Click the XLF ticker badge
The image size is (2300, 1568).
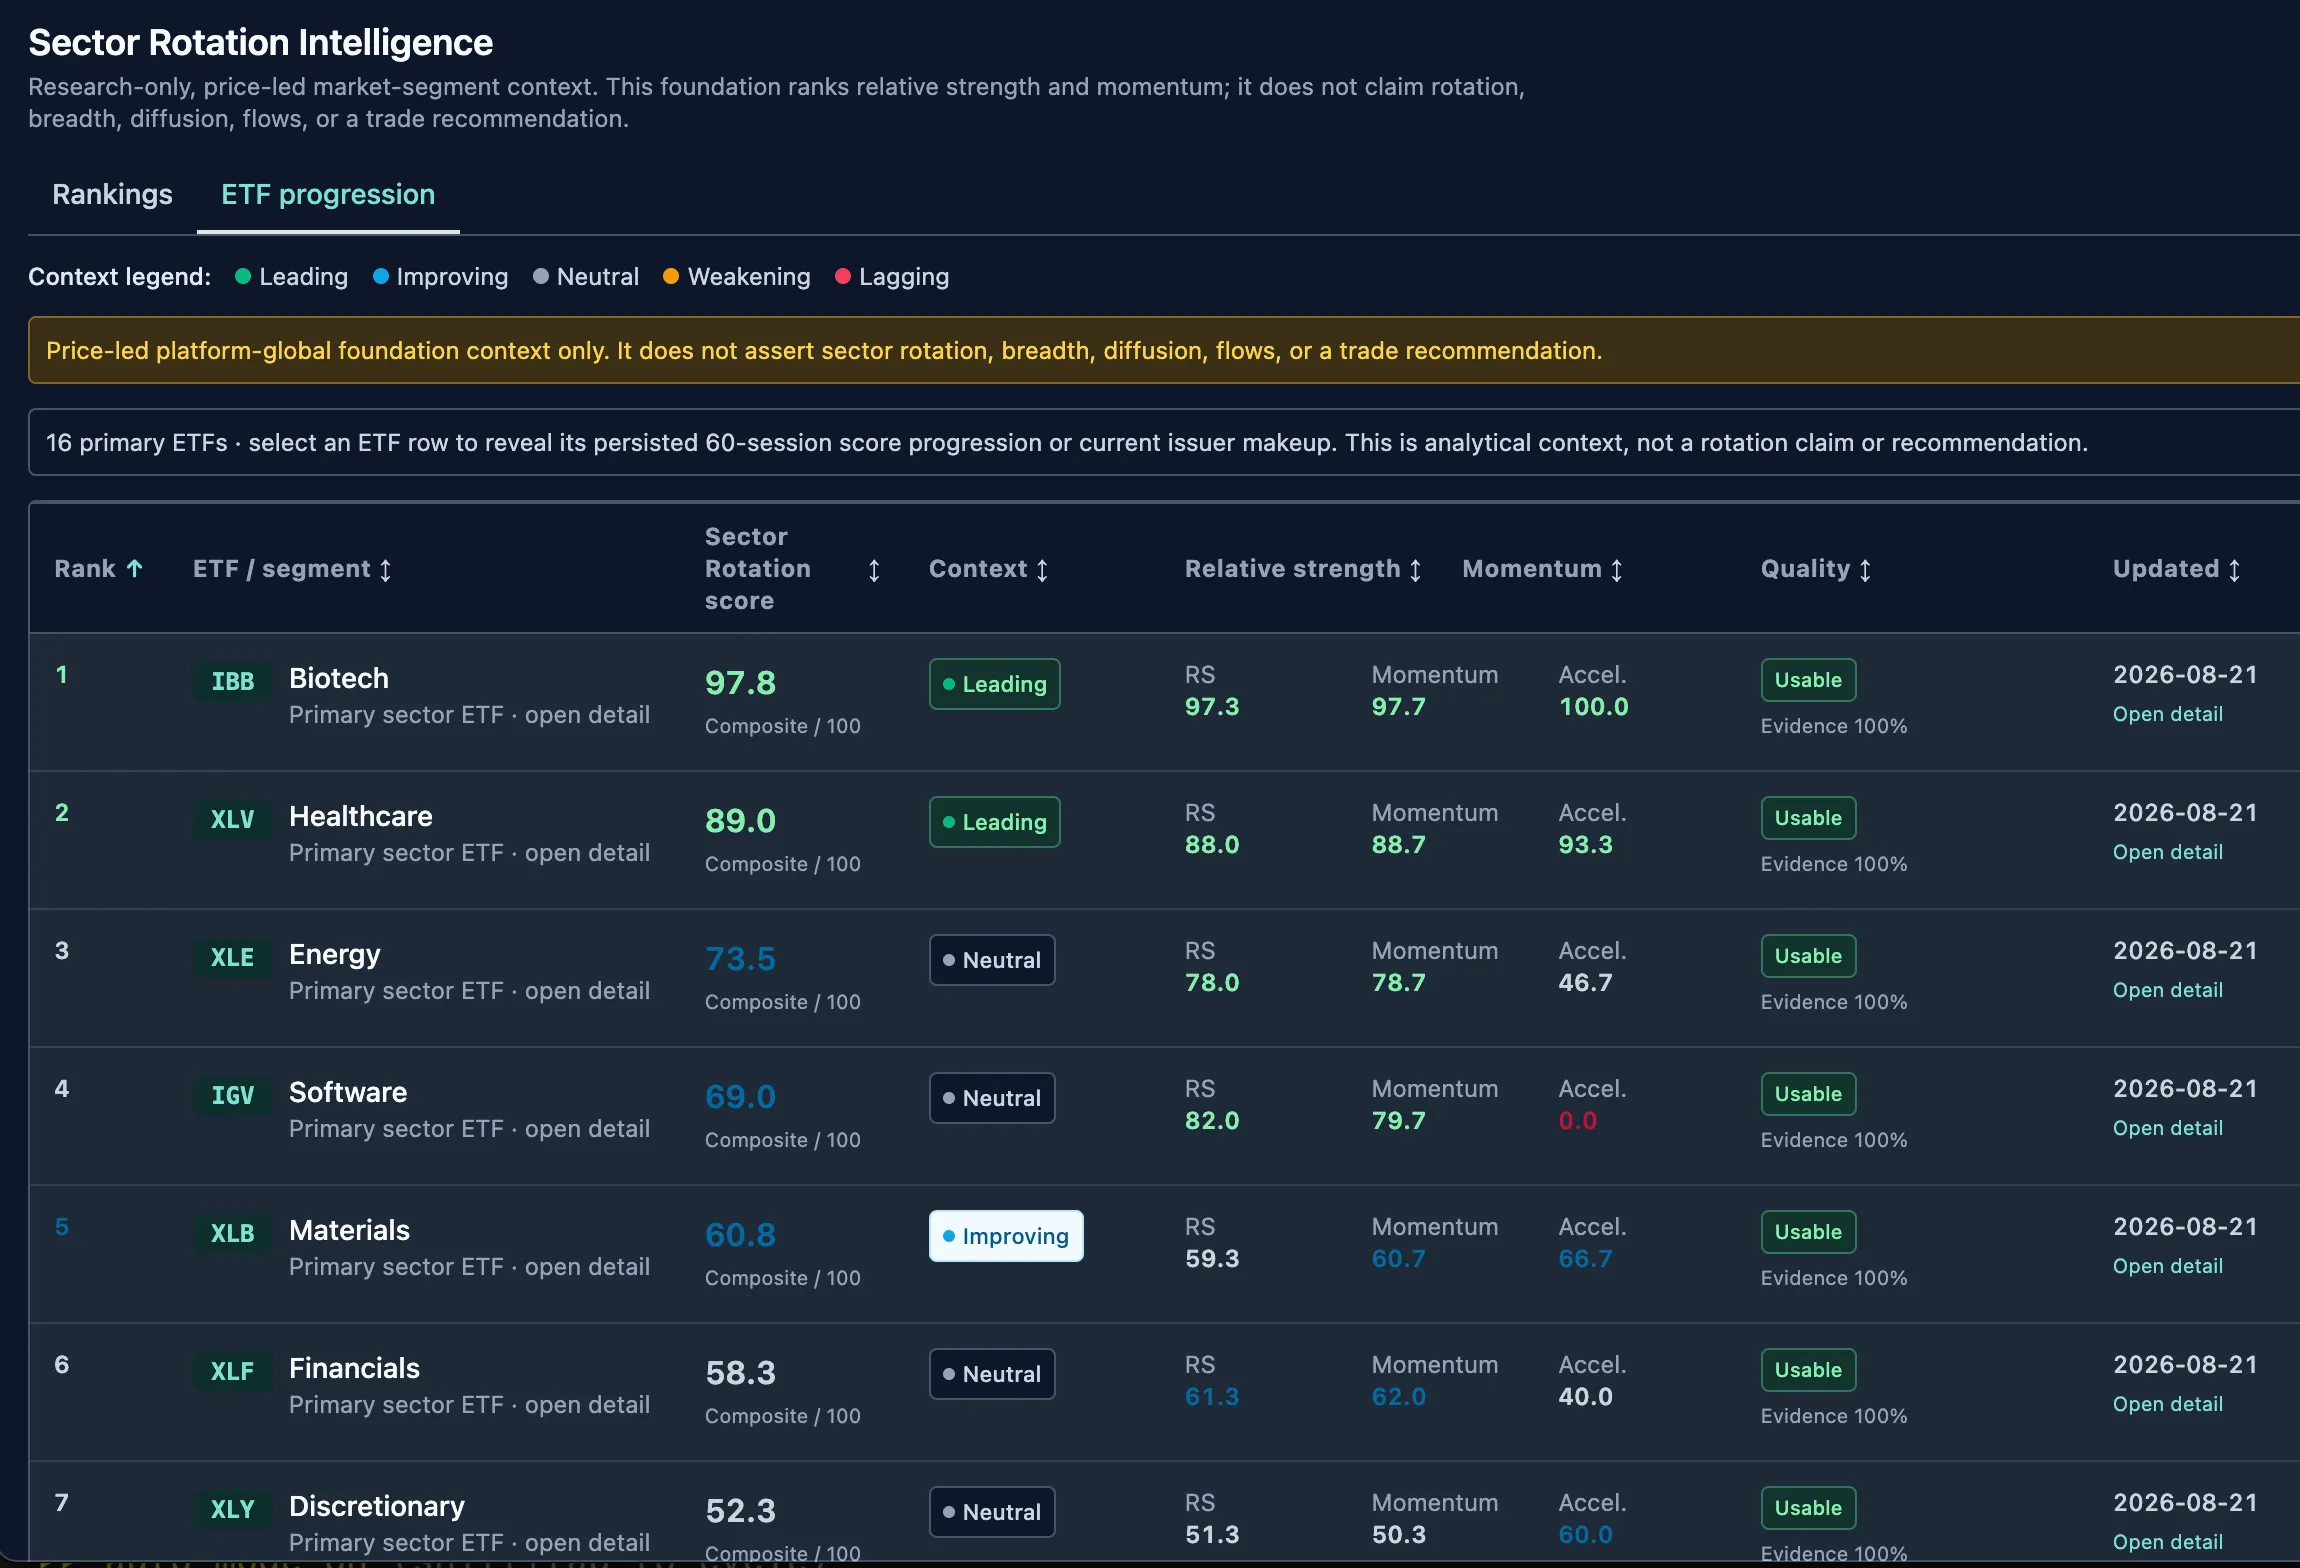(232, 1371)
